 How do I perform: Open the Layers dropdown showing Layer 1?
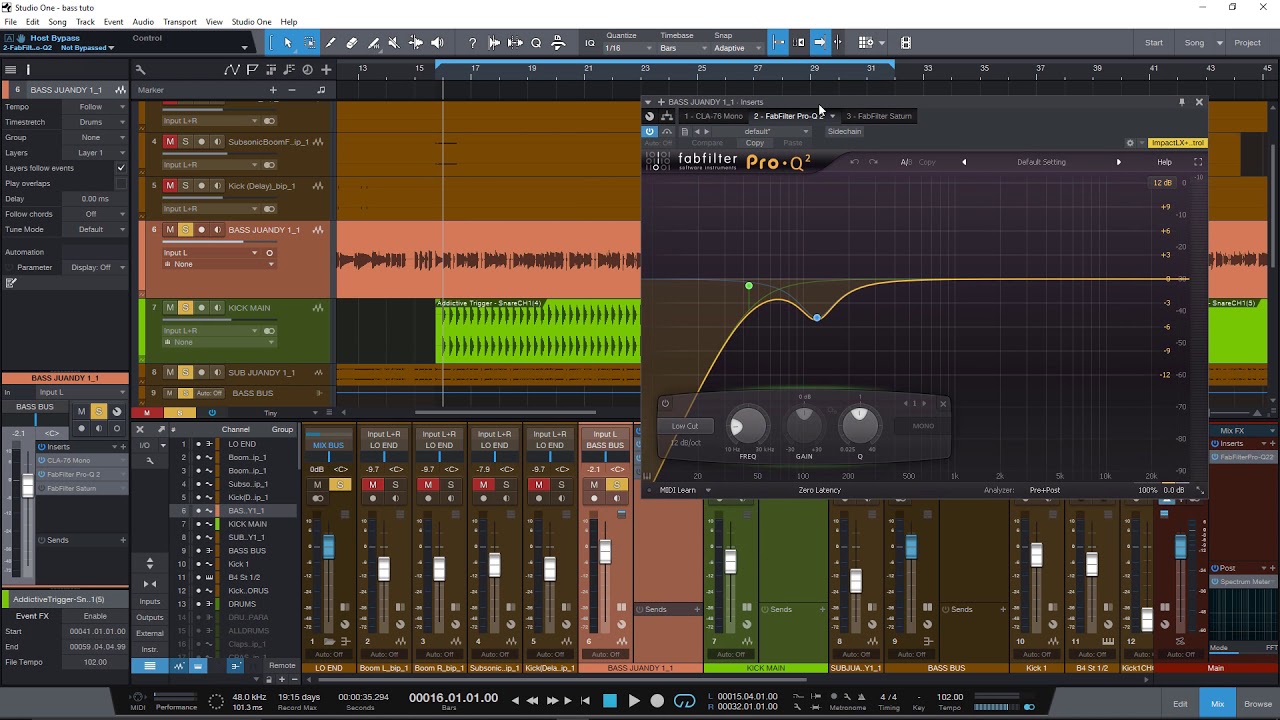click(97, 153)
